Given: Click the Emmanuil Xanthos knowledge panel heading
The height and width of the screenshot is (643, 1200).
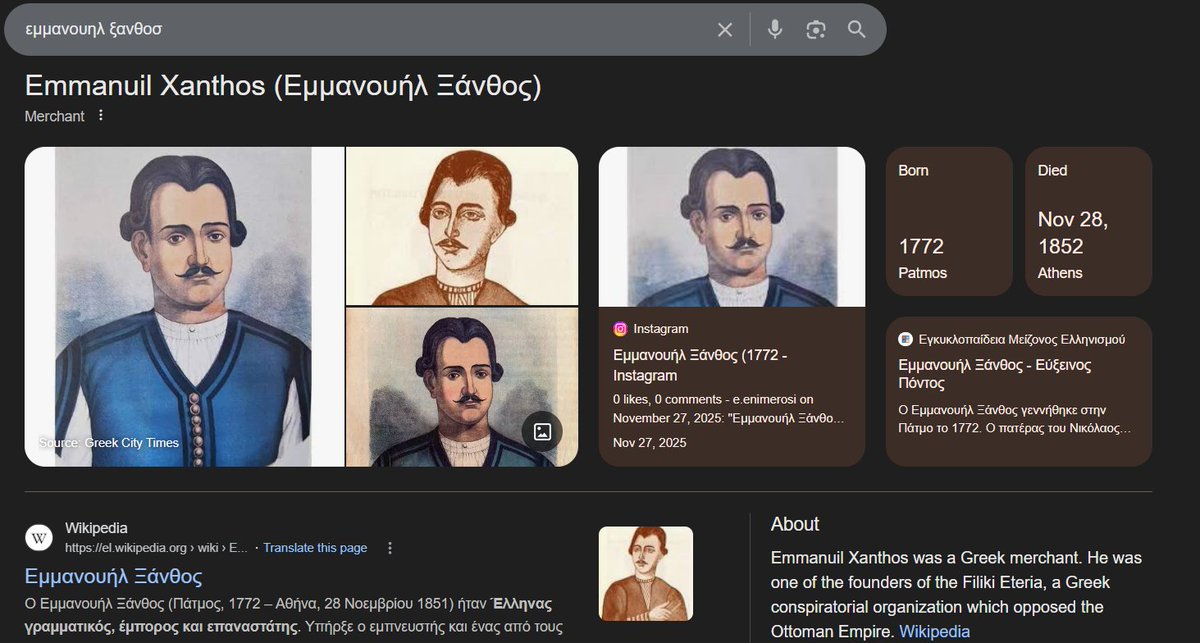Looking at the screenshot, I should pyautogui.click(x=283, y=86).
